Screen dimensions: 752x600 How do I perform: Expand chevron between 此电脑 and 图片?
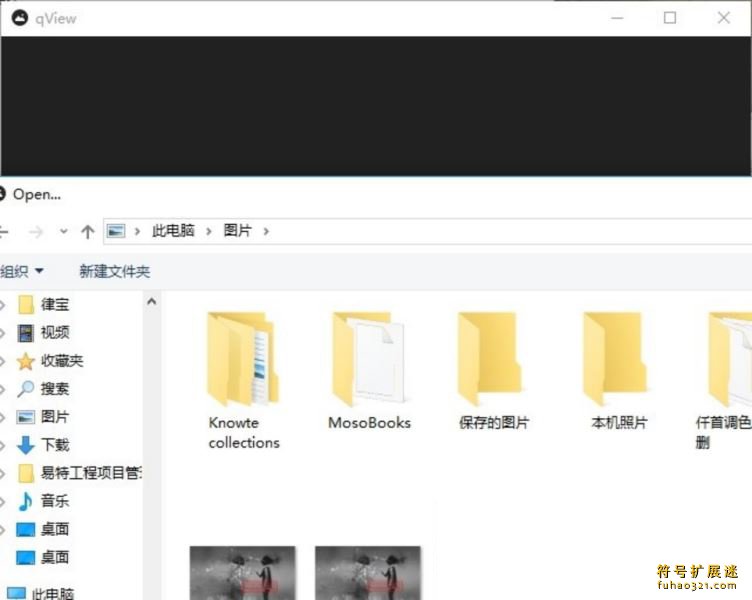click(x=209, y=232)
